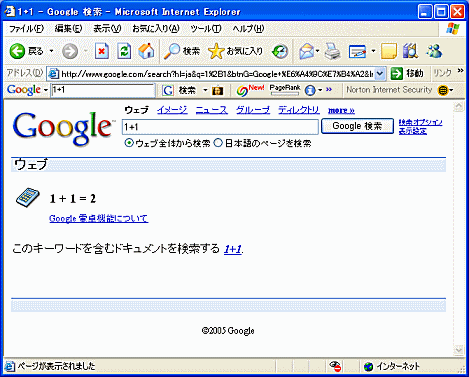This screenshot has width=469, height=377.
Task: Open the Mail button dropdown arrow
Action: 317,51
